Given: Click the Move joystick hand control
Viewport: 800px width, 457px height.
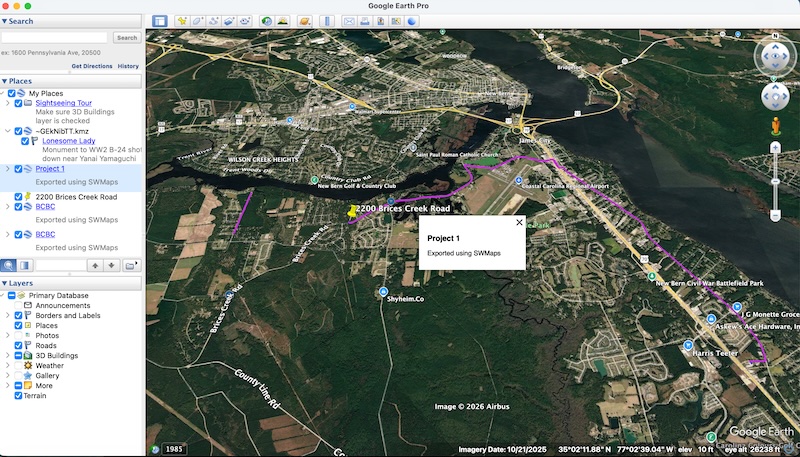Looking at the screenshot, I should tap(775, 96).
